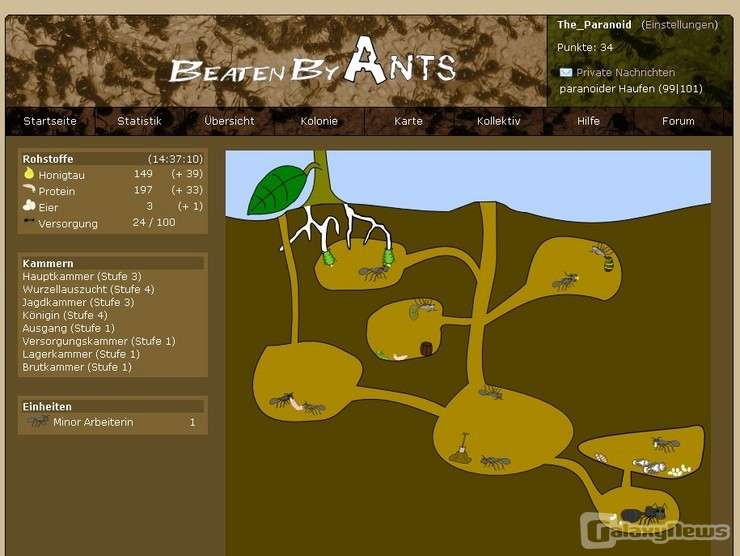
Task: Click the ant carrying green prey
Action: [423, 309]
